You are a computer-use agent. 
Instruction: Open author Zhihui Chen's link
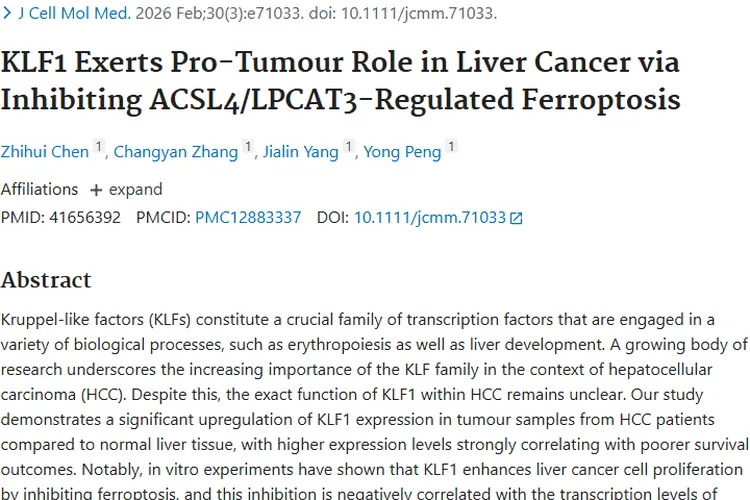coord(44,152)
